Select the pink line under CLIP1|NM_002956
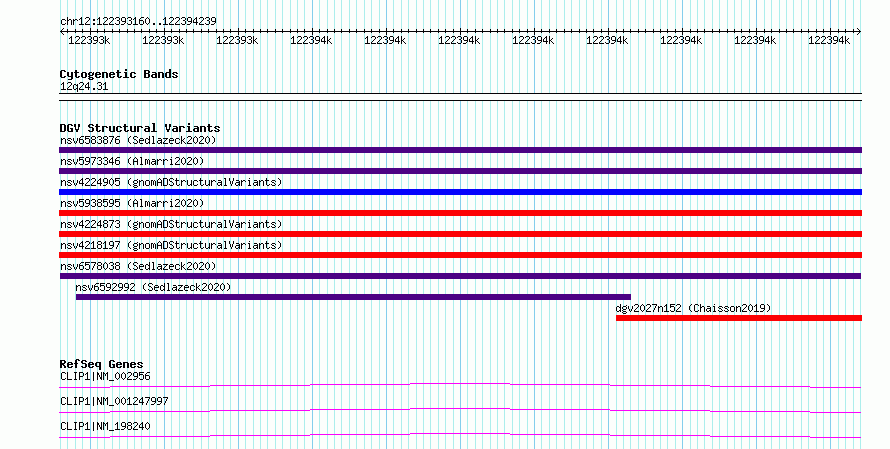Screen dimensions: 890x449 (x=460, y=385)
